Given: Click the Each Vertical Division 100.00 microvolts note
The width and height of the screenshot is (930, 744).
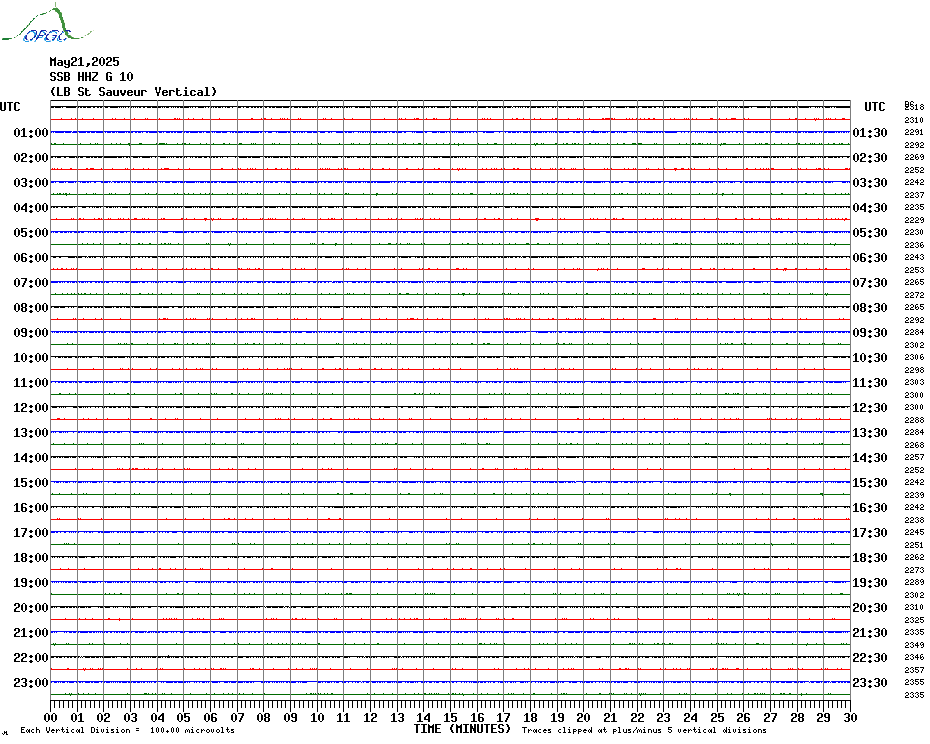Looking at the screenshot, I should 128,730.
